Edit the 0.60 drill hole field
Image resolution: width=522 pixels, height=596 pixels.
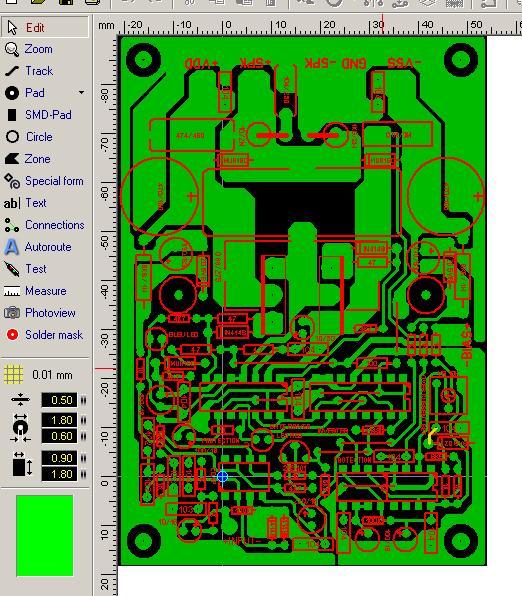click(59, 436)
